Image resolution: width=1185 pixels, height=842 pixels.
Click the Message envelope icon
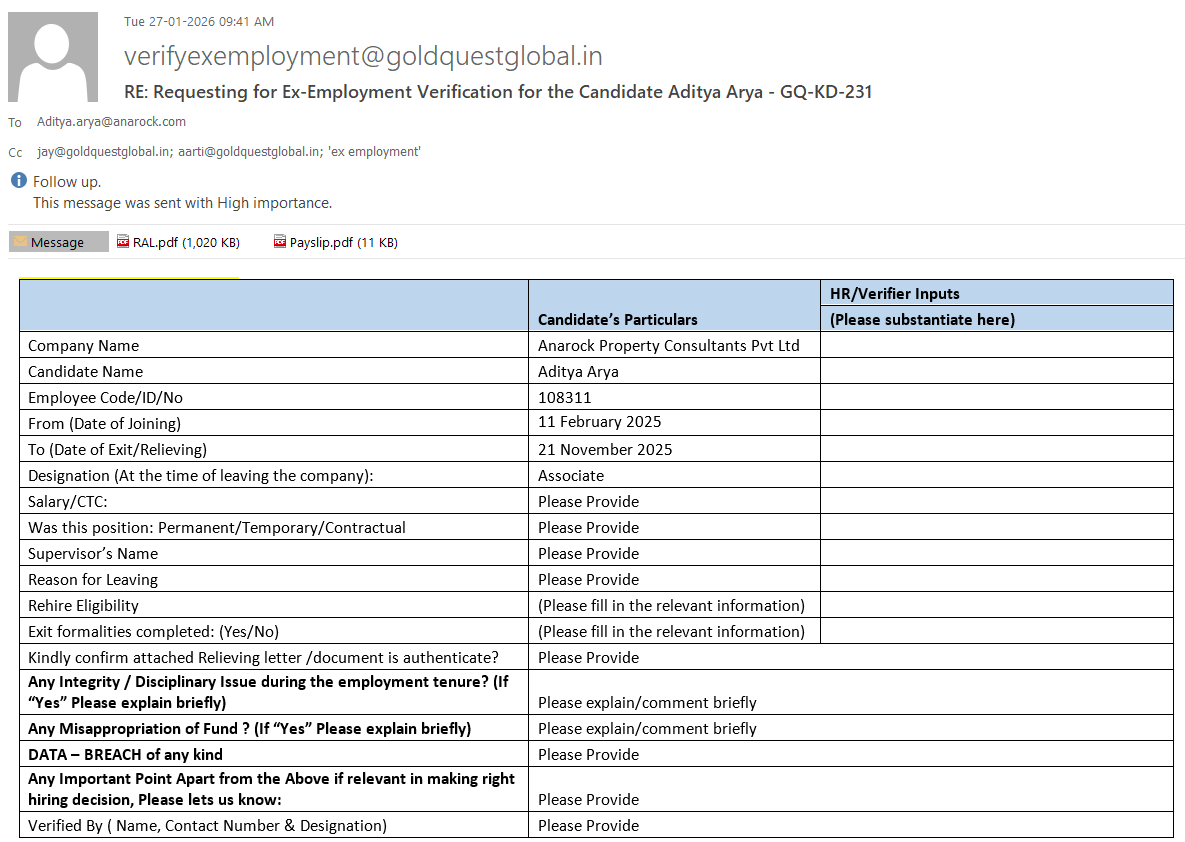tap(20, 242)
